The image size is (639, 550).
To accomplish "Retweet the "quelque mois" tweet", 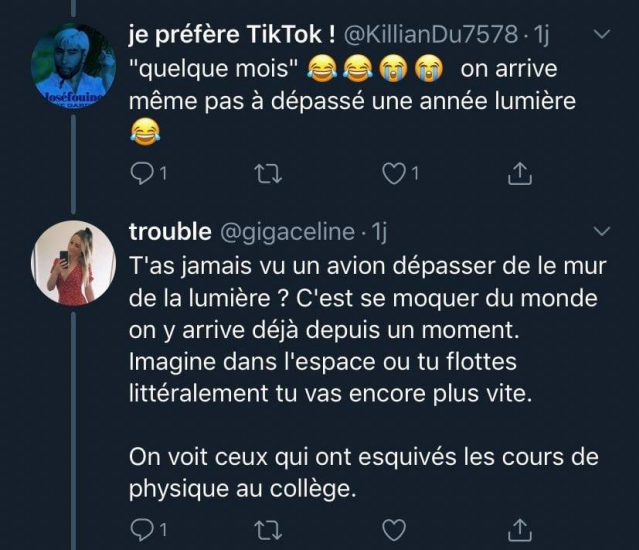I will (x=268, y=174).
